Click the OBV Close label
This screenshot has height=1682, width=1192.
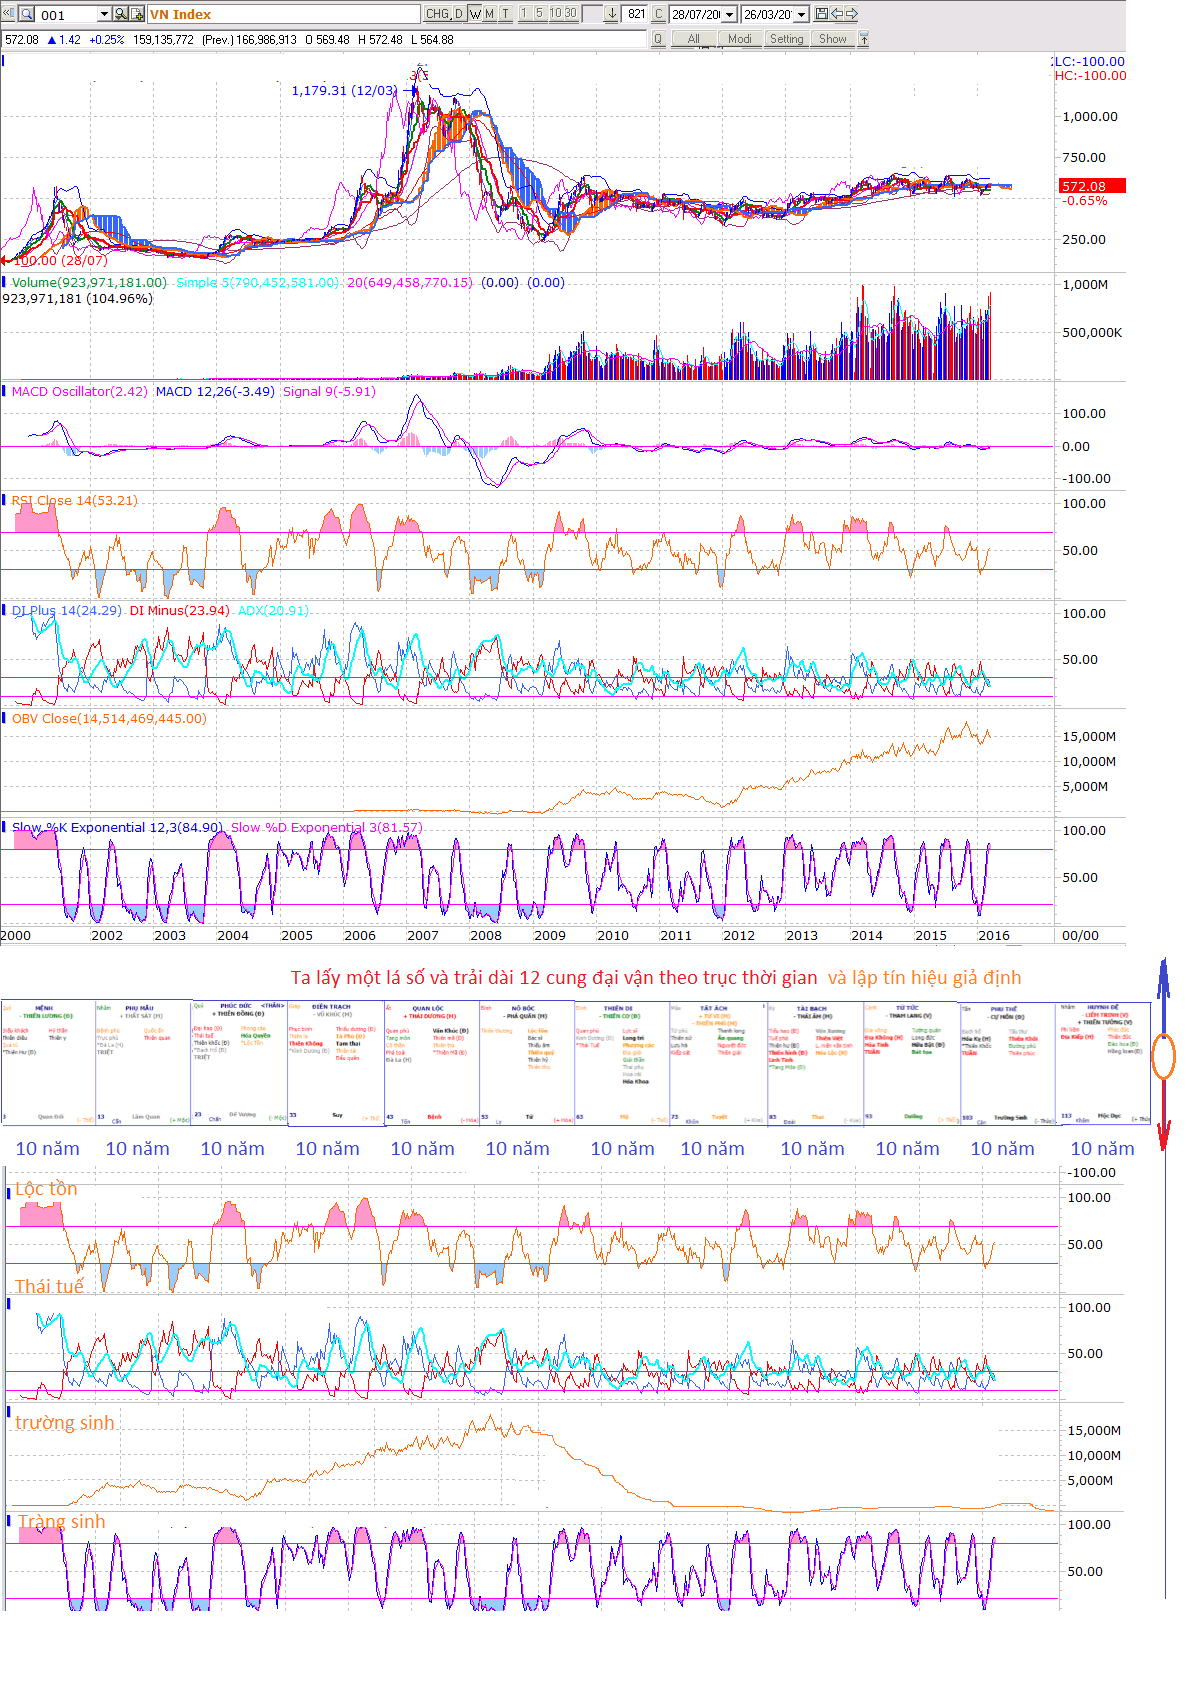[x=109, y=719]
